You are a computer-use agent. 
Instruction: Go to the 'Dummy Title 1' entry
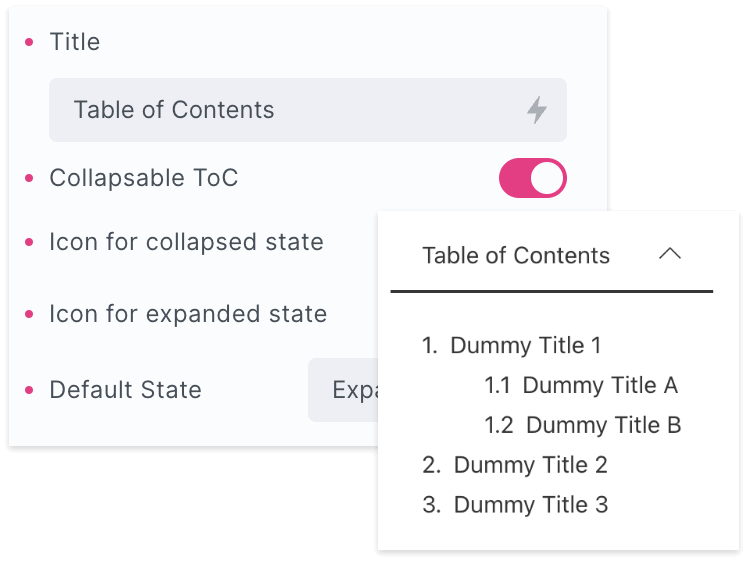pyautogui.click(x=525, y=346)
